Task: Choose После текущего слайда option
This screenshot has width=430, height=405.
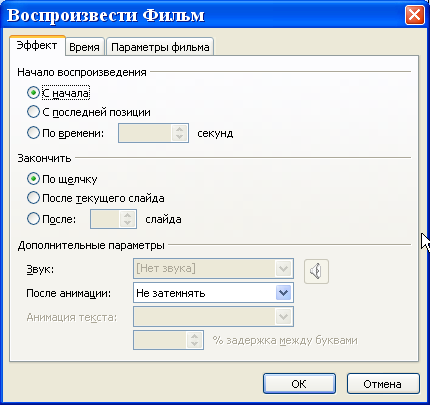Action: pos(33,198)
